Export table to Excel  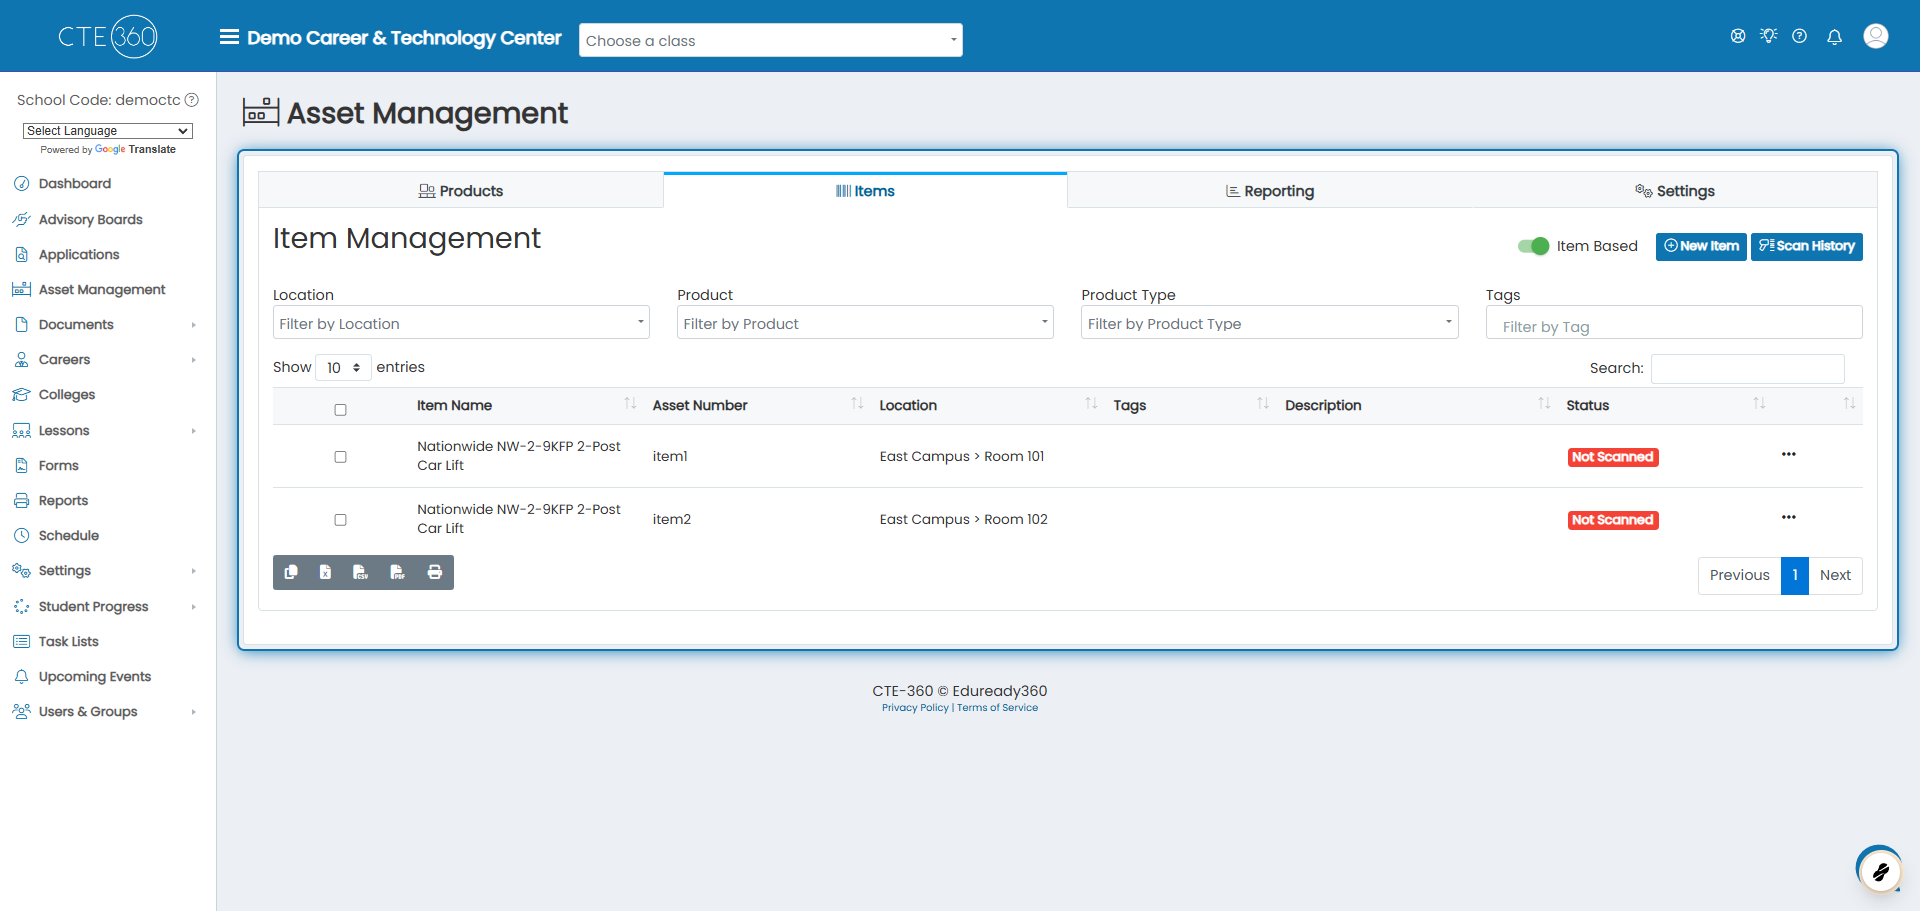(x=326, y=572)
